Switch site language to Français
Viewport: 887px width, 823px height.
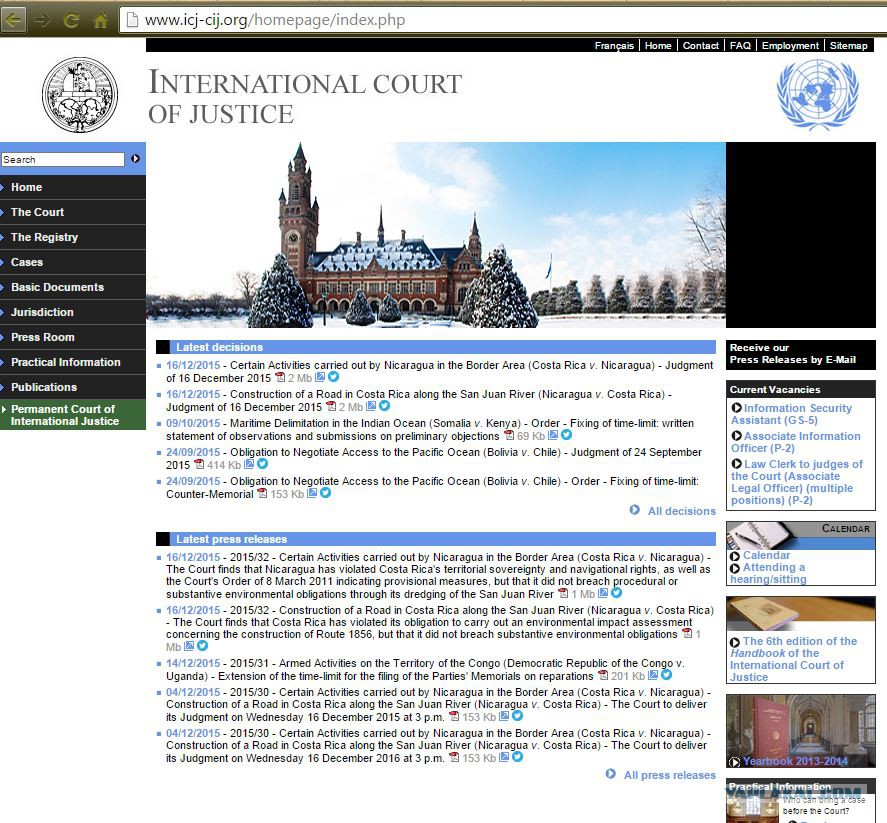pos(614,46)
